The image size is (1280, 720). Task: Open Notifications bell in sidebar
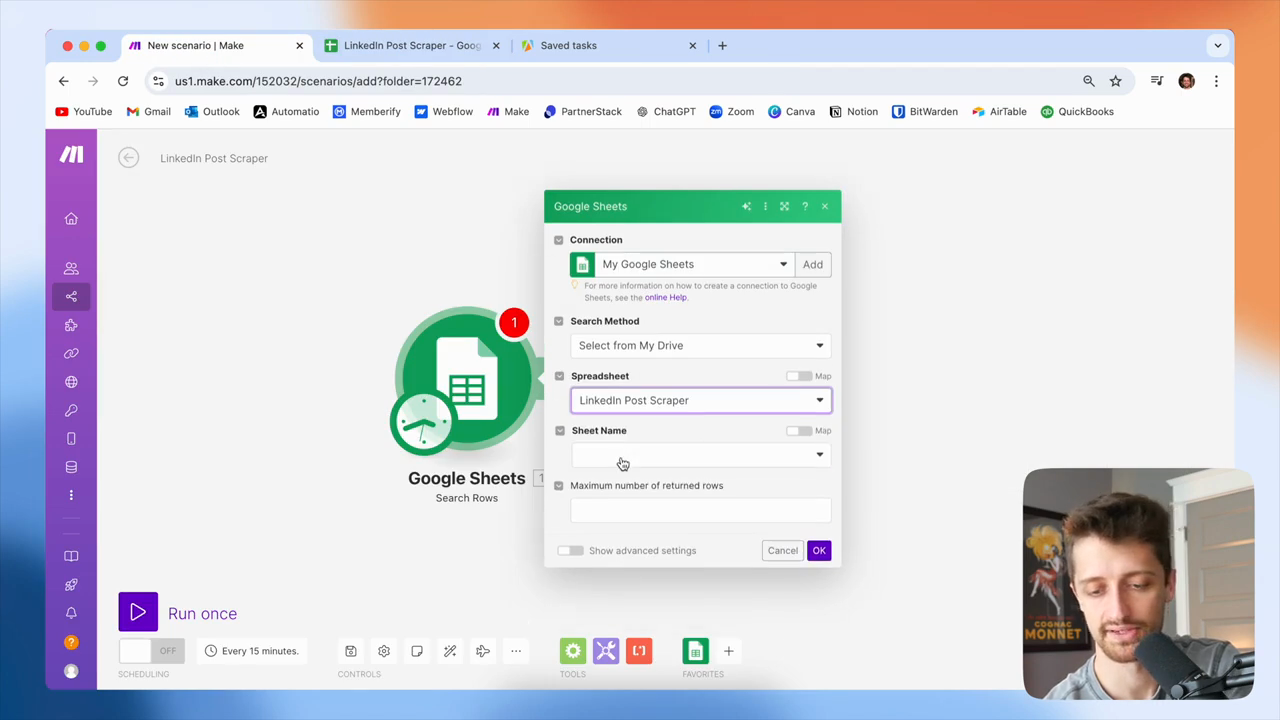pyautogui.click(x=71, y=613)
